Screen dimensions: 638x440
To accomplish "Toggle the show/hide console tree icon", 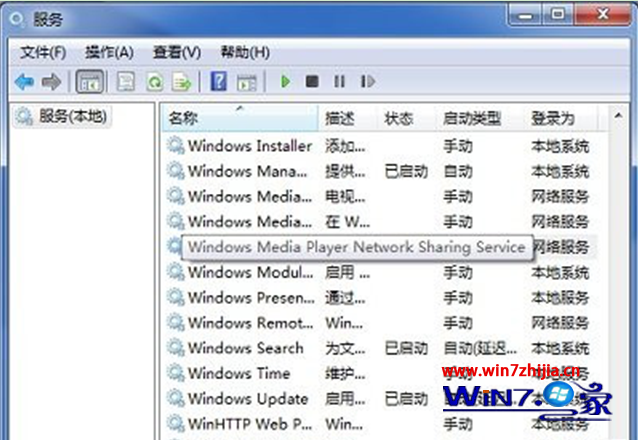I will tap(90, 82).
